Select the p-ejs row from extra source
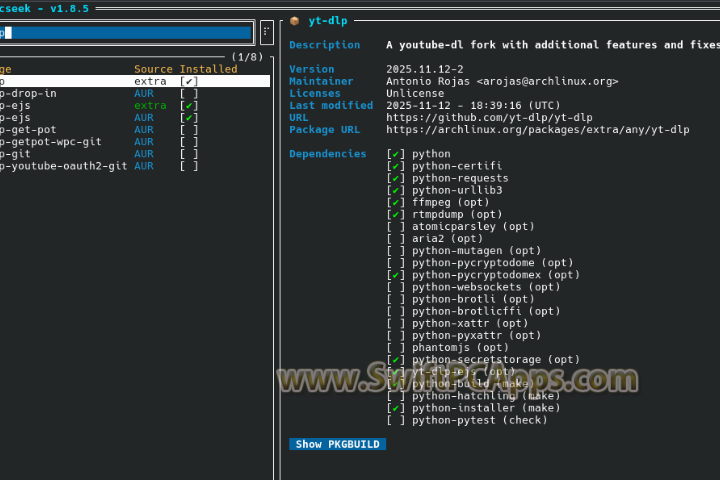Viewport: 720px width, 480px height. [135, 106]
